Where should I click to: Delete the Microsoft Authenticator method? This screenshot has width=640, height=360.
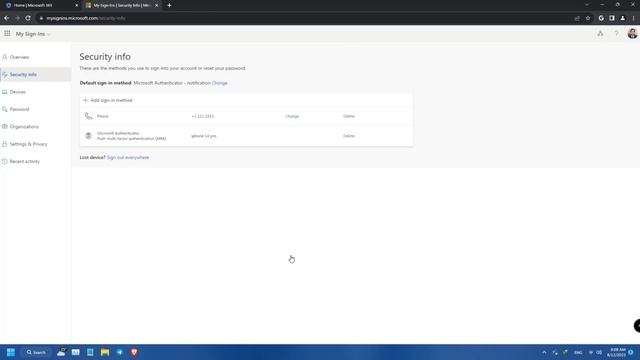[349, 136]
